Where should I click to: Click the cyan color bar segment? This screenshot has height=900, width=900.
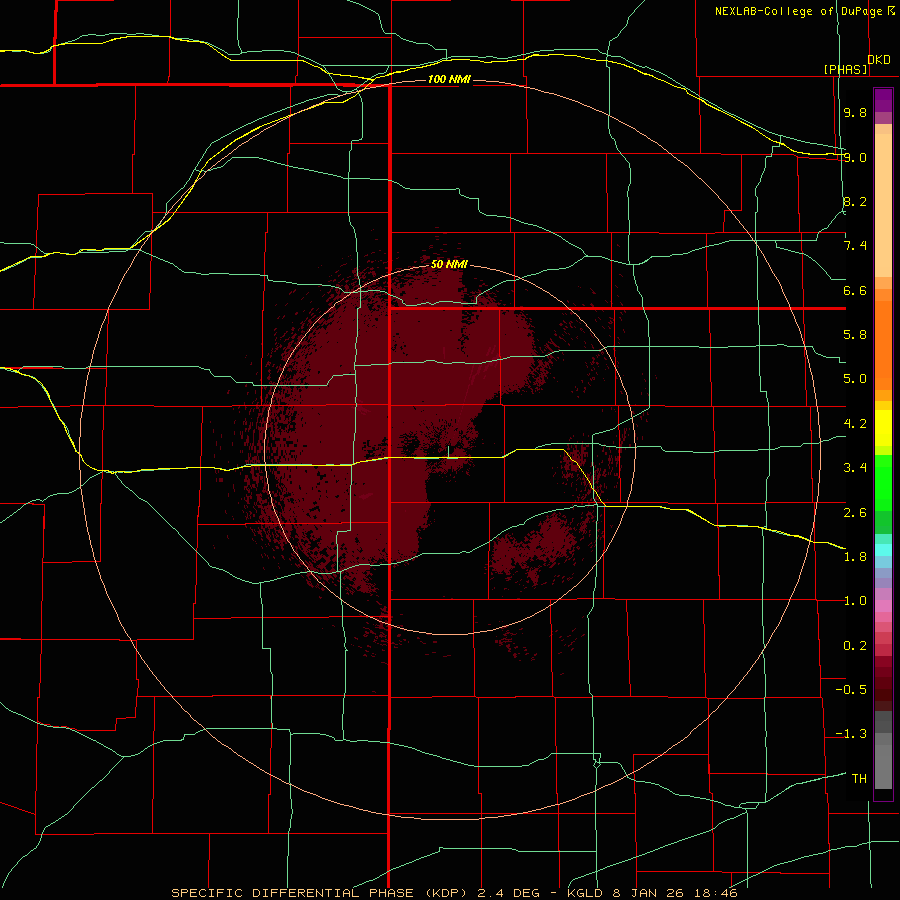pos(883,550)
